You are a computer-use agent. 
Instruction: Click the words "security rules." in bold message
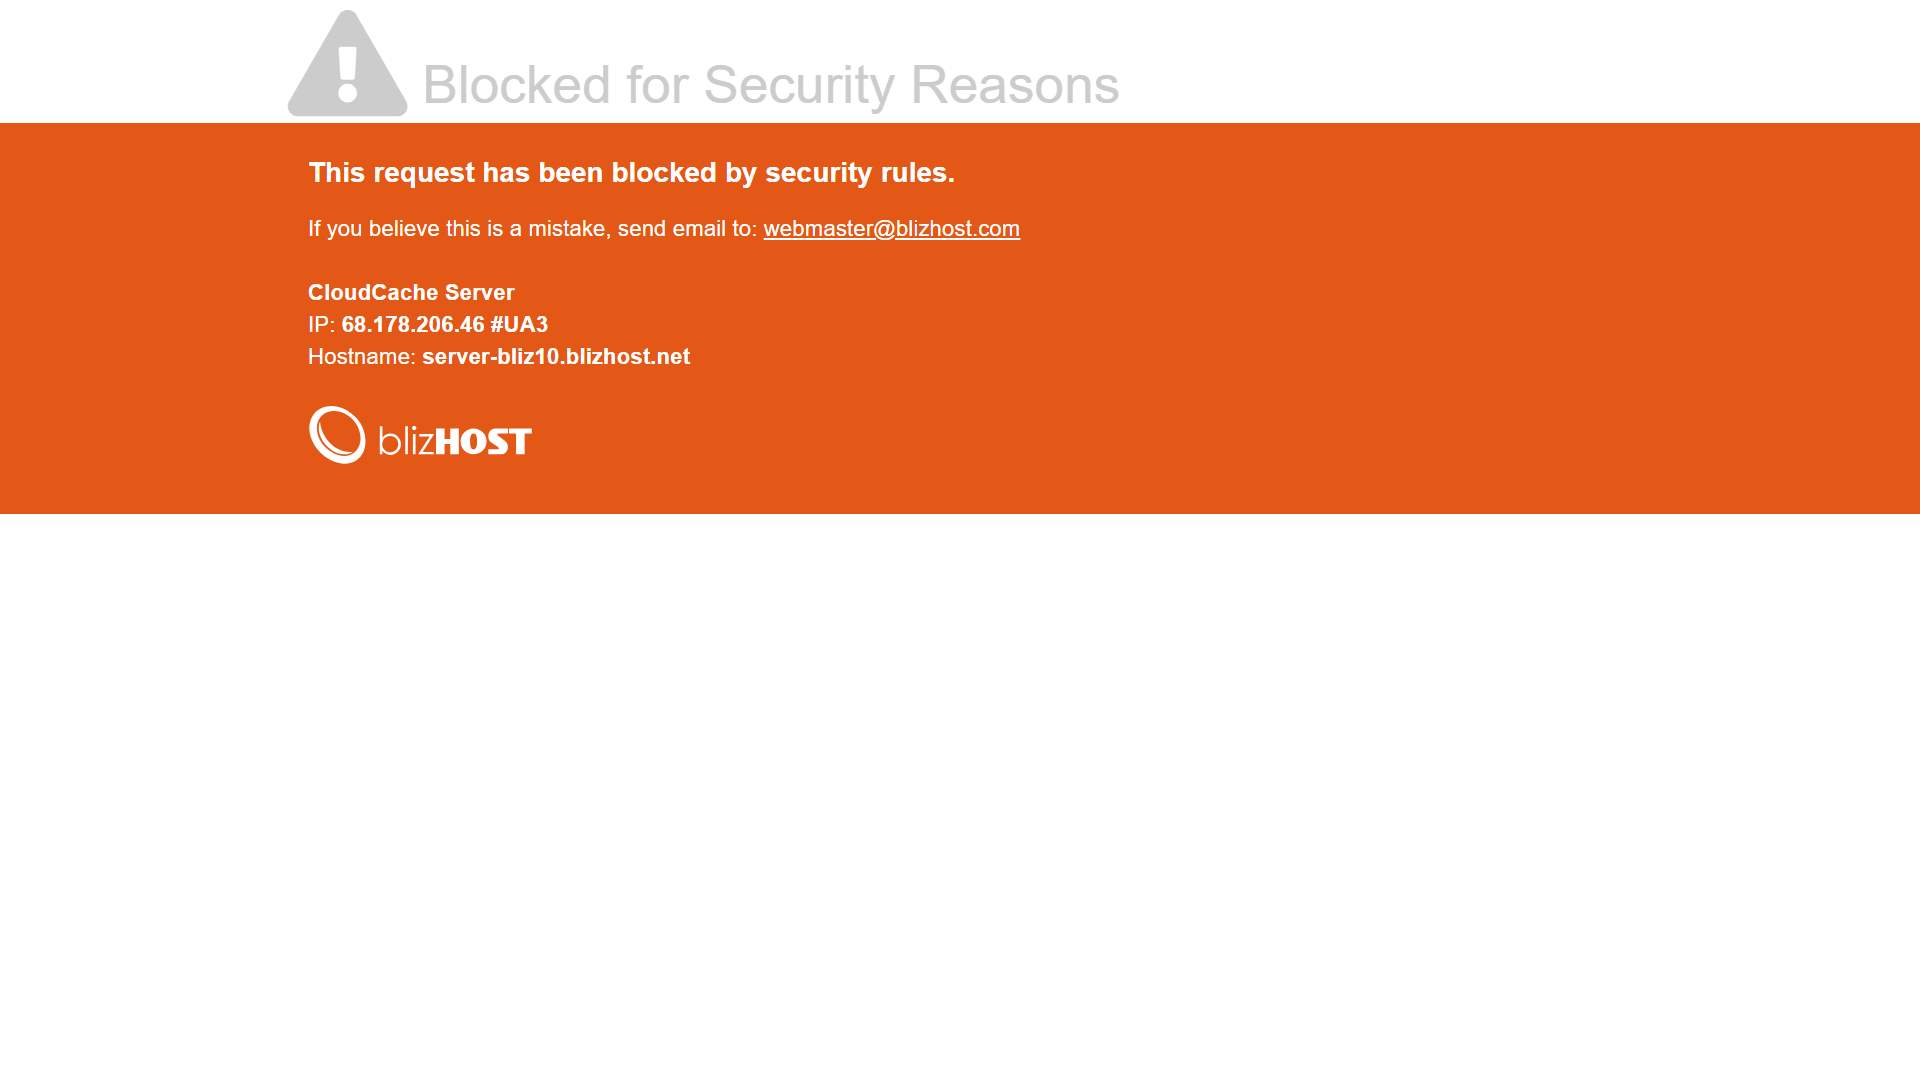[x=860, y=173]
